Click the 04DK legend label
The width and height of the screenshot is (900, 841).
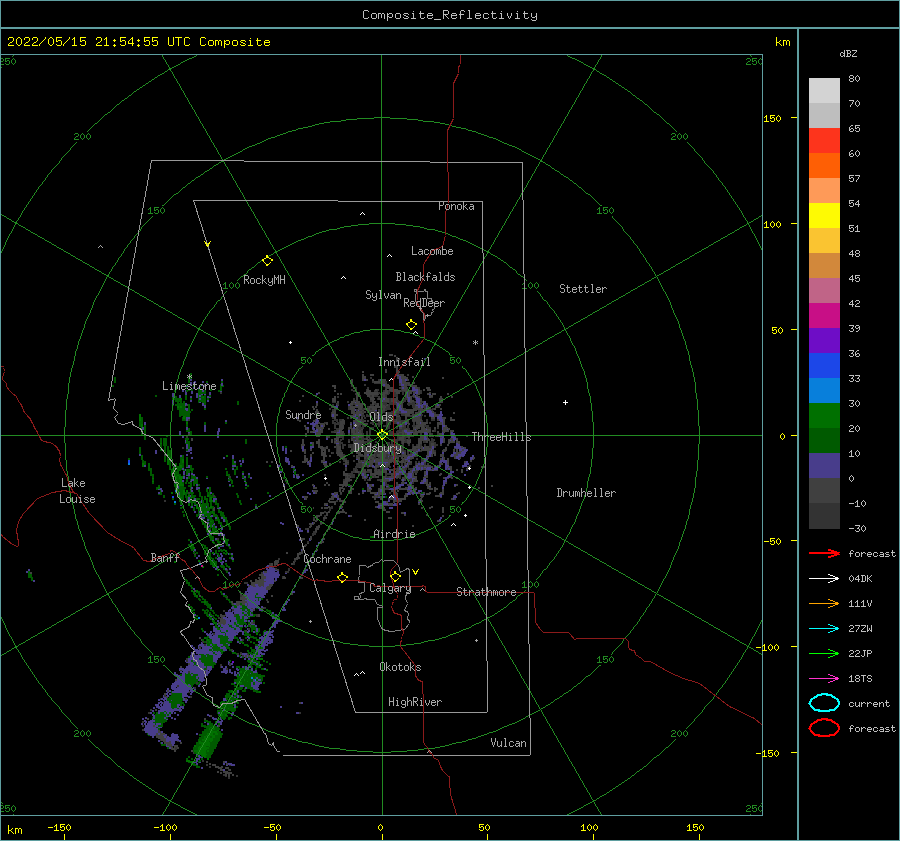pos(860,579)
